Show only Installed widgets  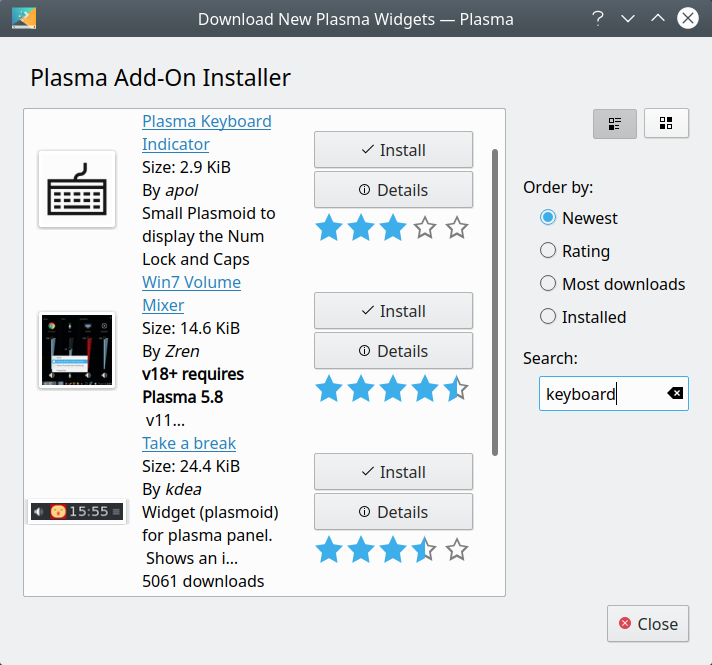548,317
